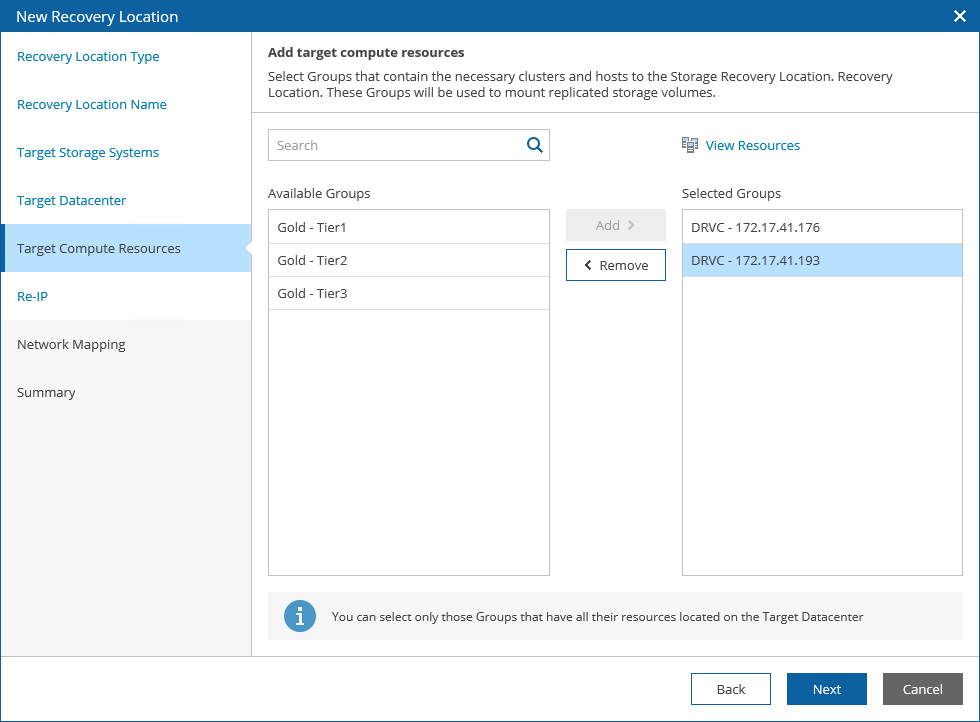The width and height of the screenshot is (980, 722).
Task: Type in the Search groups field
Action: [396, 145]
